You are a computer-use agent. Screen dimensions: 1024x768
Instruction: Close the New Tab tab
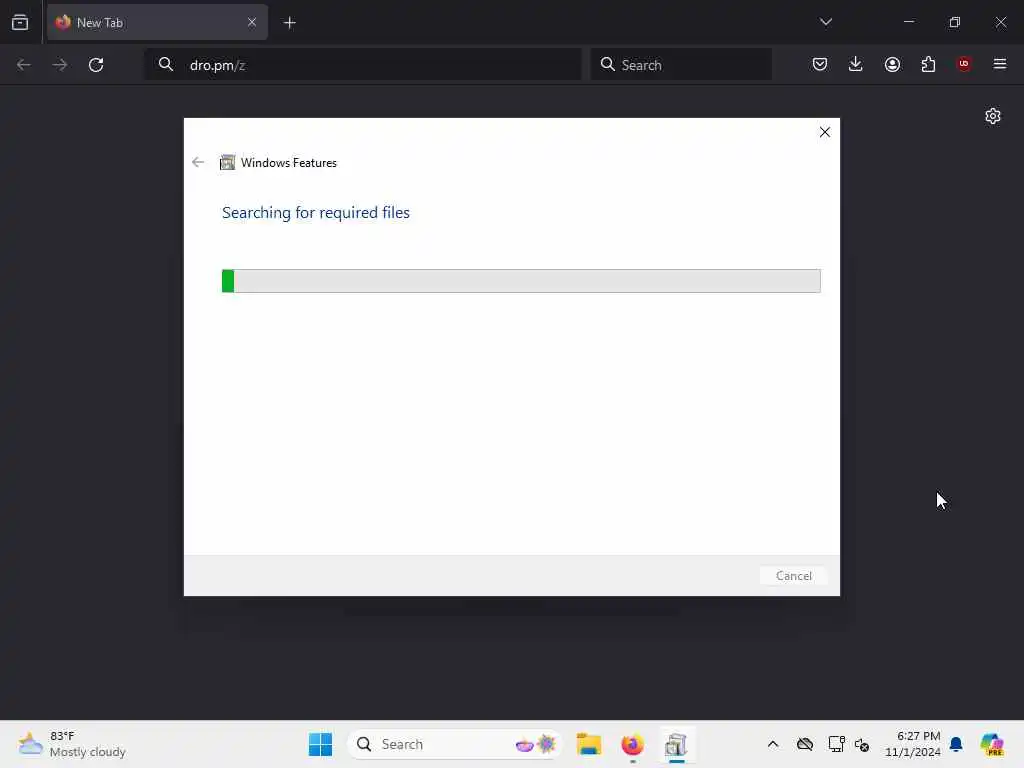(x=251, y=22)
